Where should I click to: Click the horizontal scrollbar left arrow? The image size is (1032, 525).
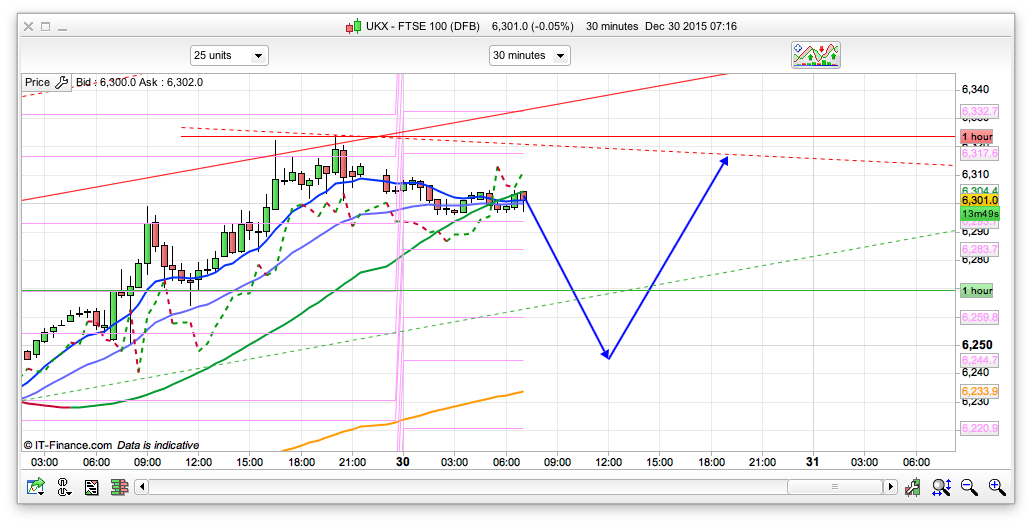(142, 487)
